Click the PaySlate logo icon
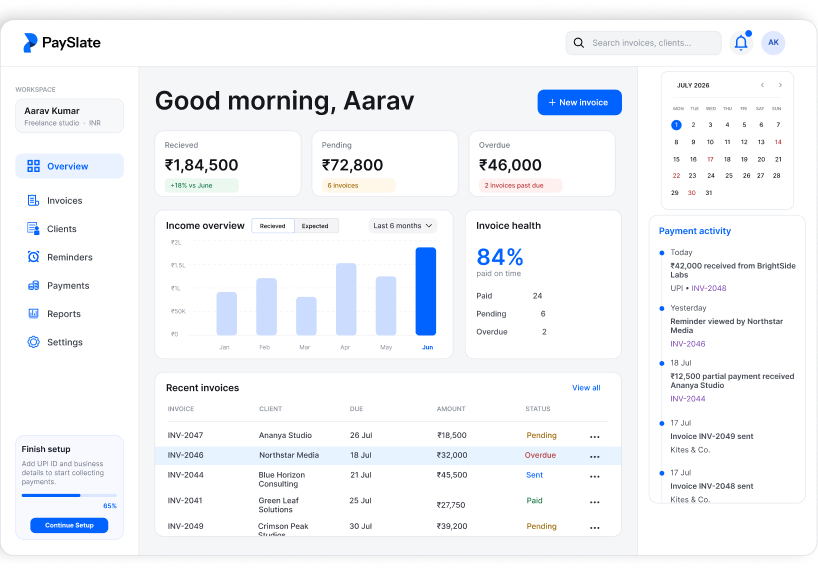 click(x=30, y=43)
